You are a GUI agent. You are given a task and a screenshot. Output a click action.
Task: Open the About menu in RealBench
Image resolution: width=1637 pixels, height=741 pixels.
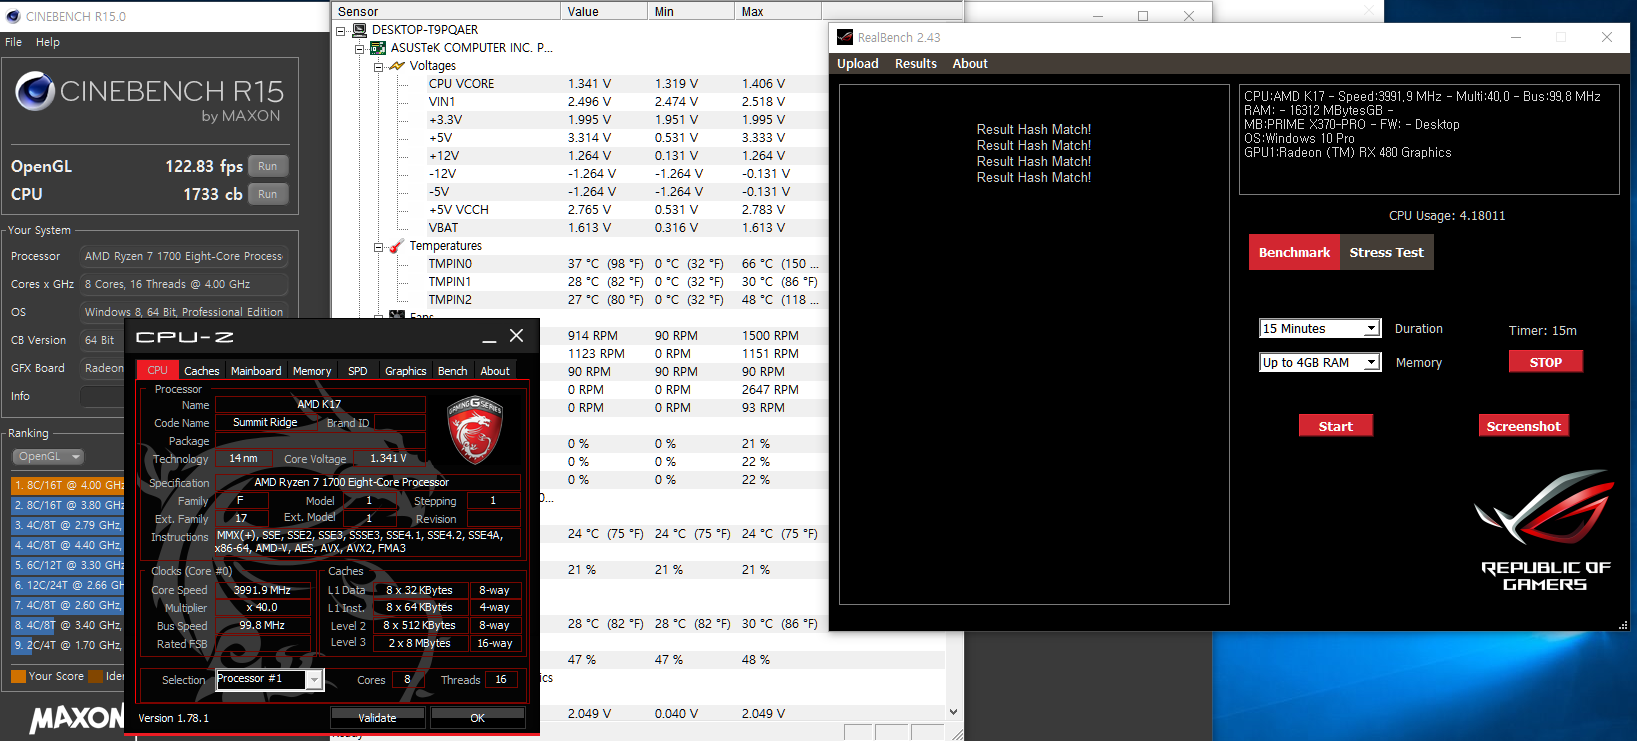(x=970, y=63)
